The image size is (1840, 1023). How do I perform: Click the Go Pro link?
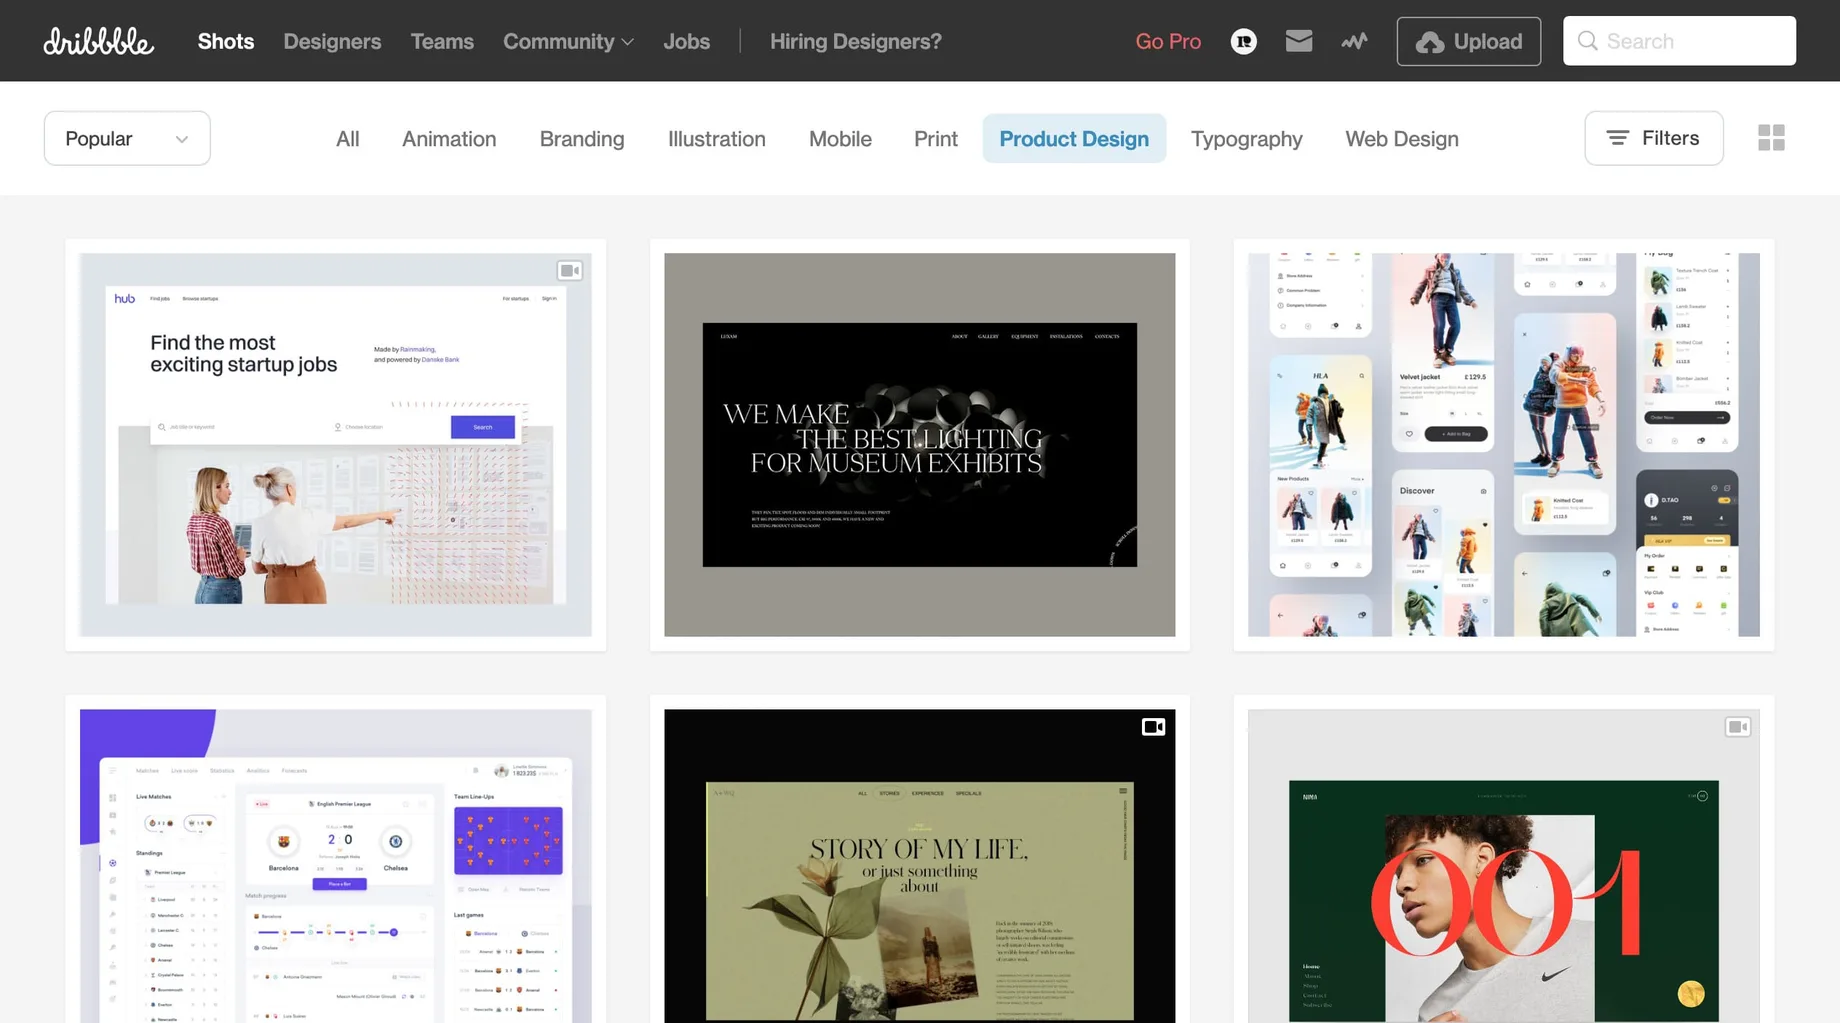1167,41
